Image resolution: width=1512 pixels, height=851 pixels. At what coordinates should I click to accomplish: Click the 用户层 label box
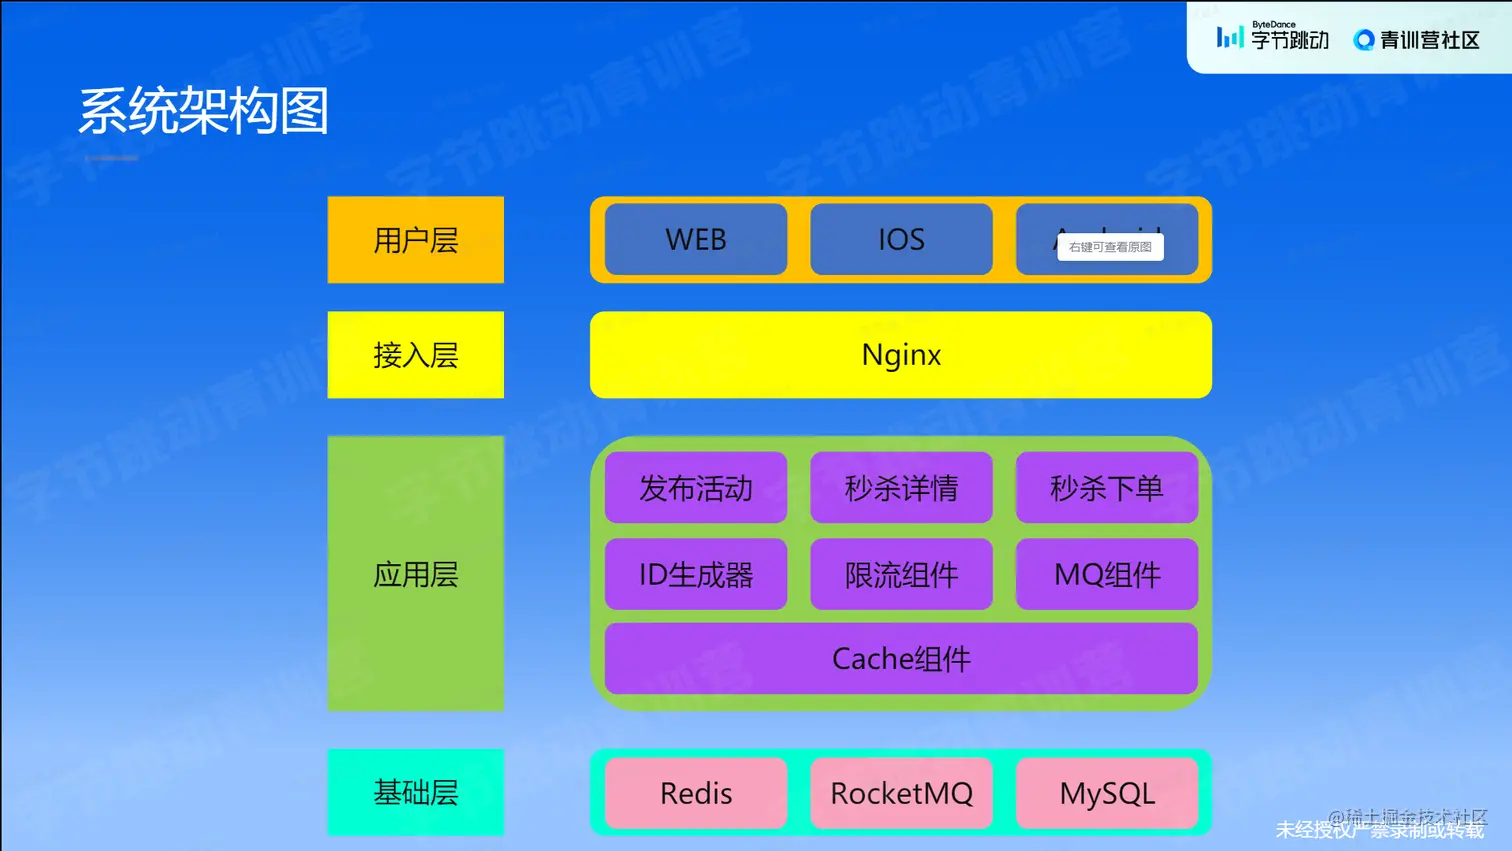point(416,240)
